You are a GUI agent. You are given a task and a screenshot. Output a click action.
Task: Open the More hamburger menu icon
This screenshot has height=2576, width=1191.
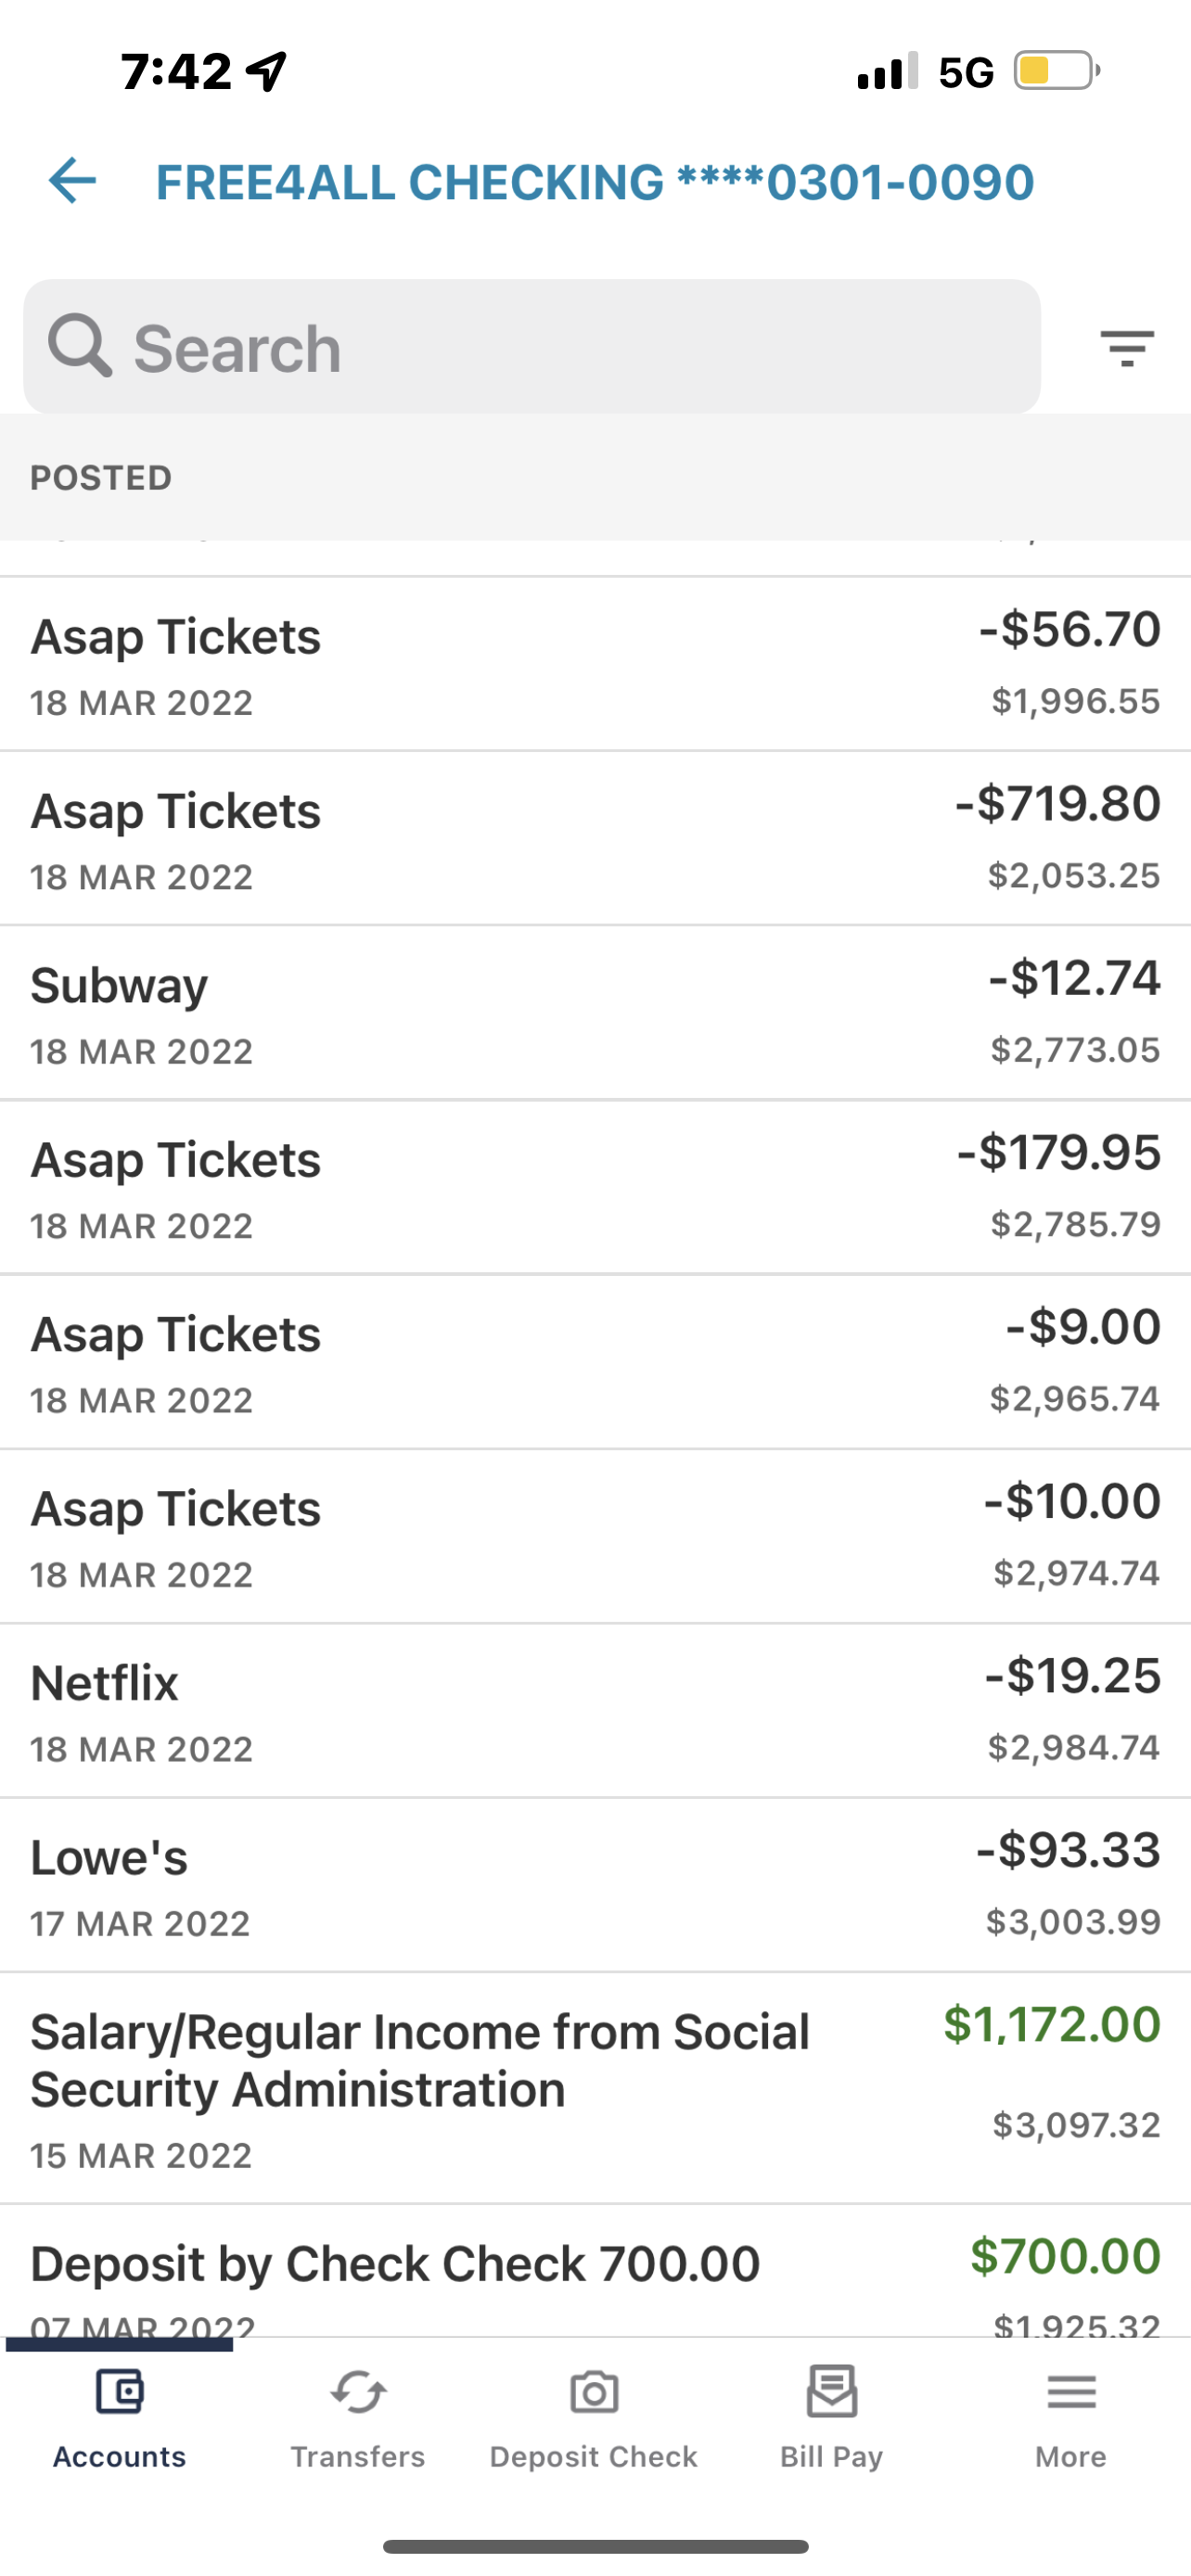point(1071,2392)
